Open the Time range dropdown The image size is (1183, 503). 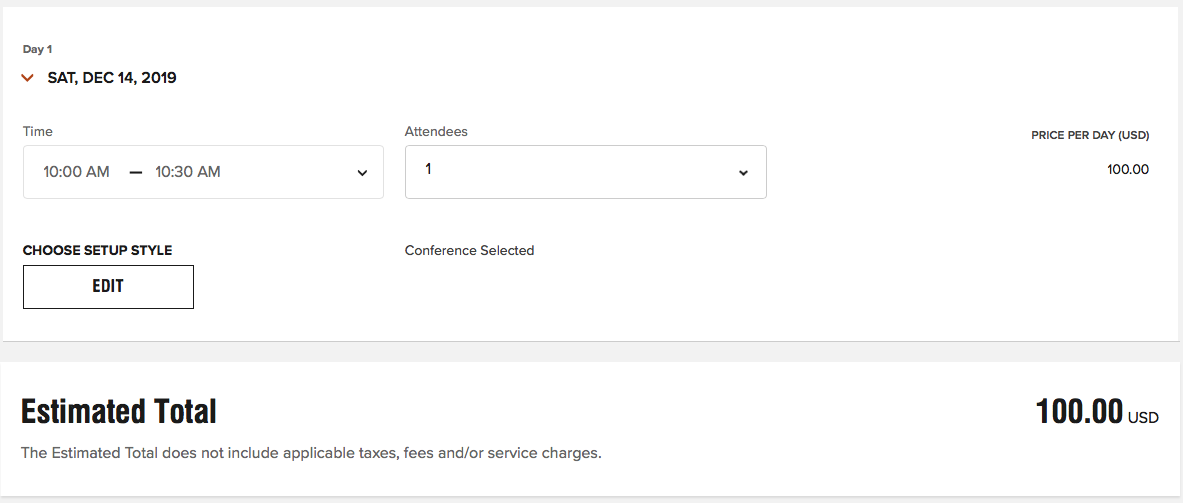pos(203,172)
